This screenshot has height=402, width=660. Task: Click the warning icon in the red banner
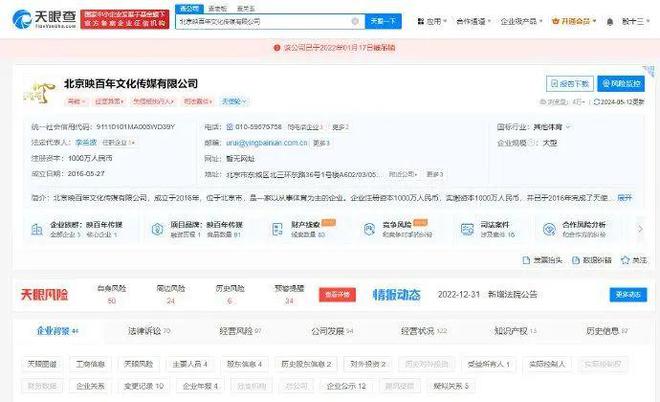277,48
